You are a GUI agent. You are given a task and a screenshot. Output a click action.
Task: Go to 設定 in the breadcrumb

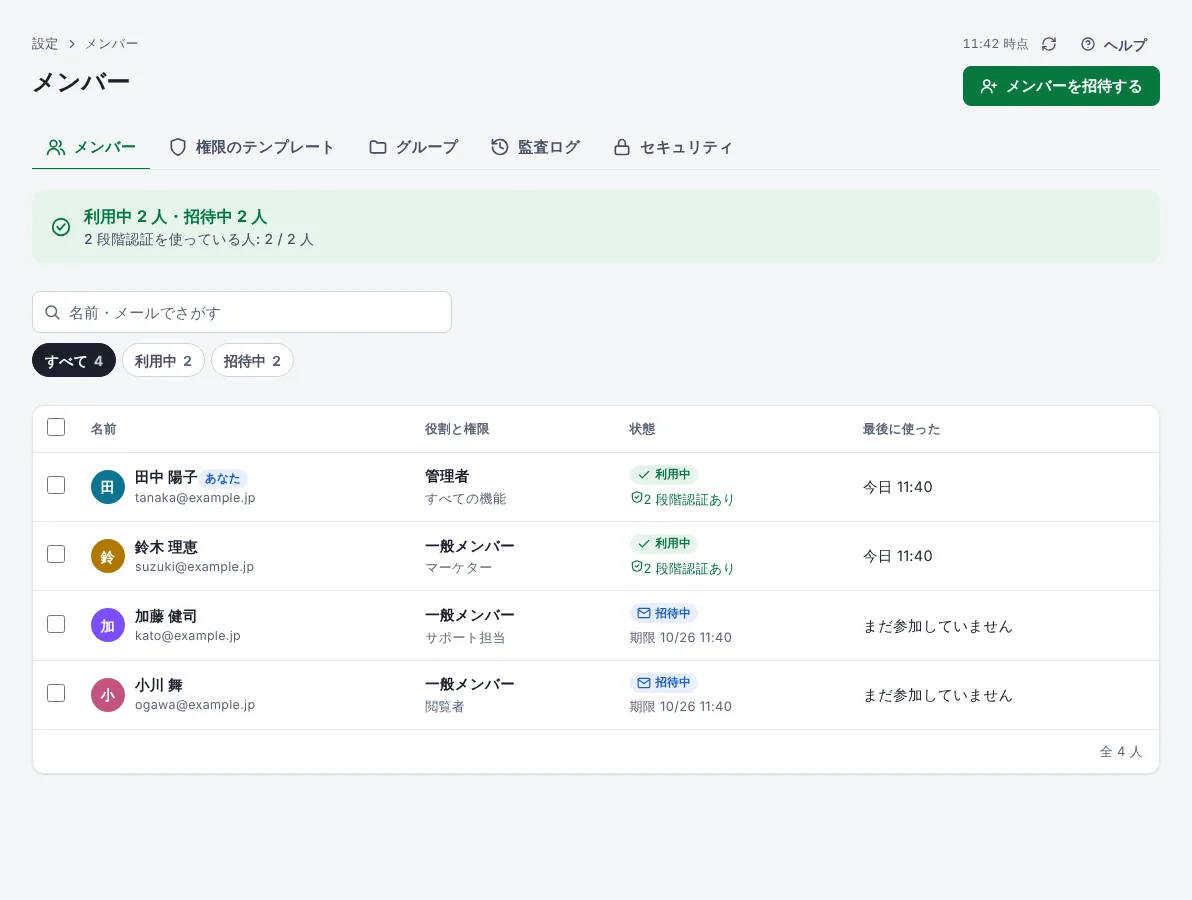(x=45, y=44)
